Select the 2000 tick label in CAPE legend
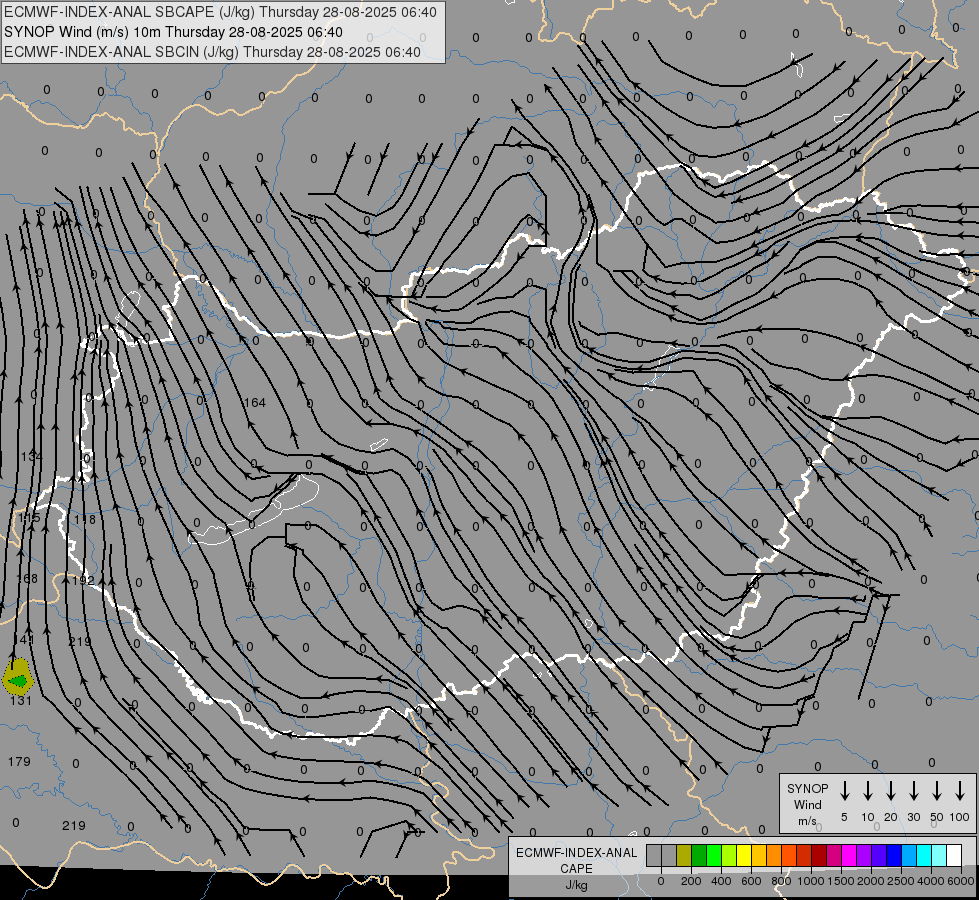Viewport: 979px width, 900px height. point(870,881)
